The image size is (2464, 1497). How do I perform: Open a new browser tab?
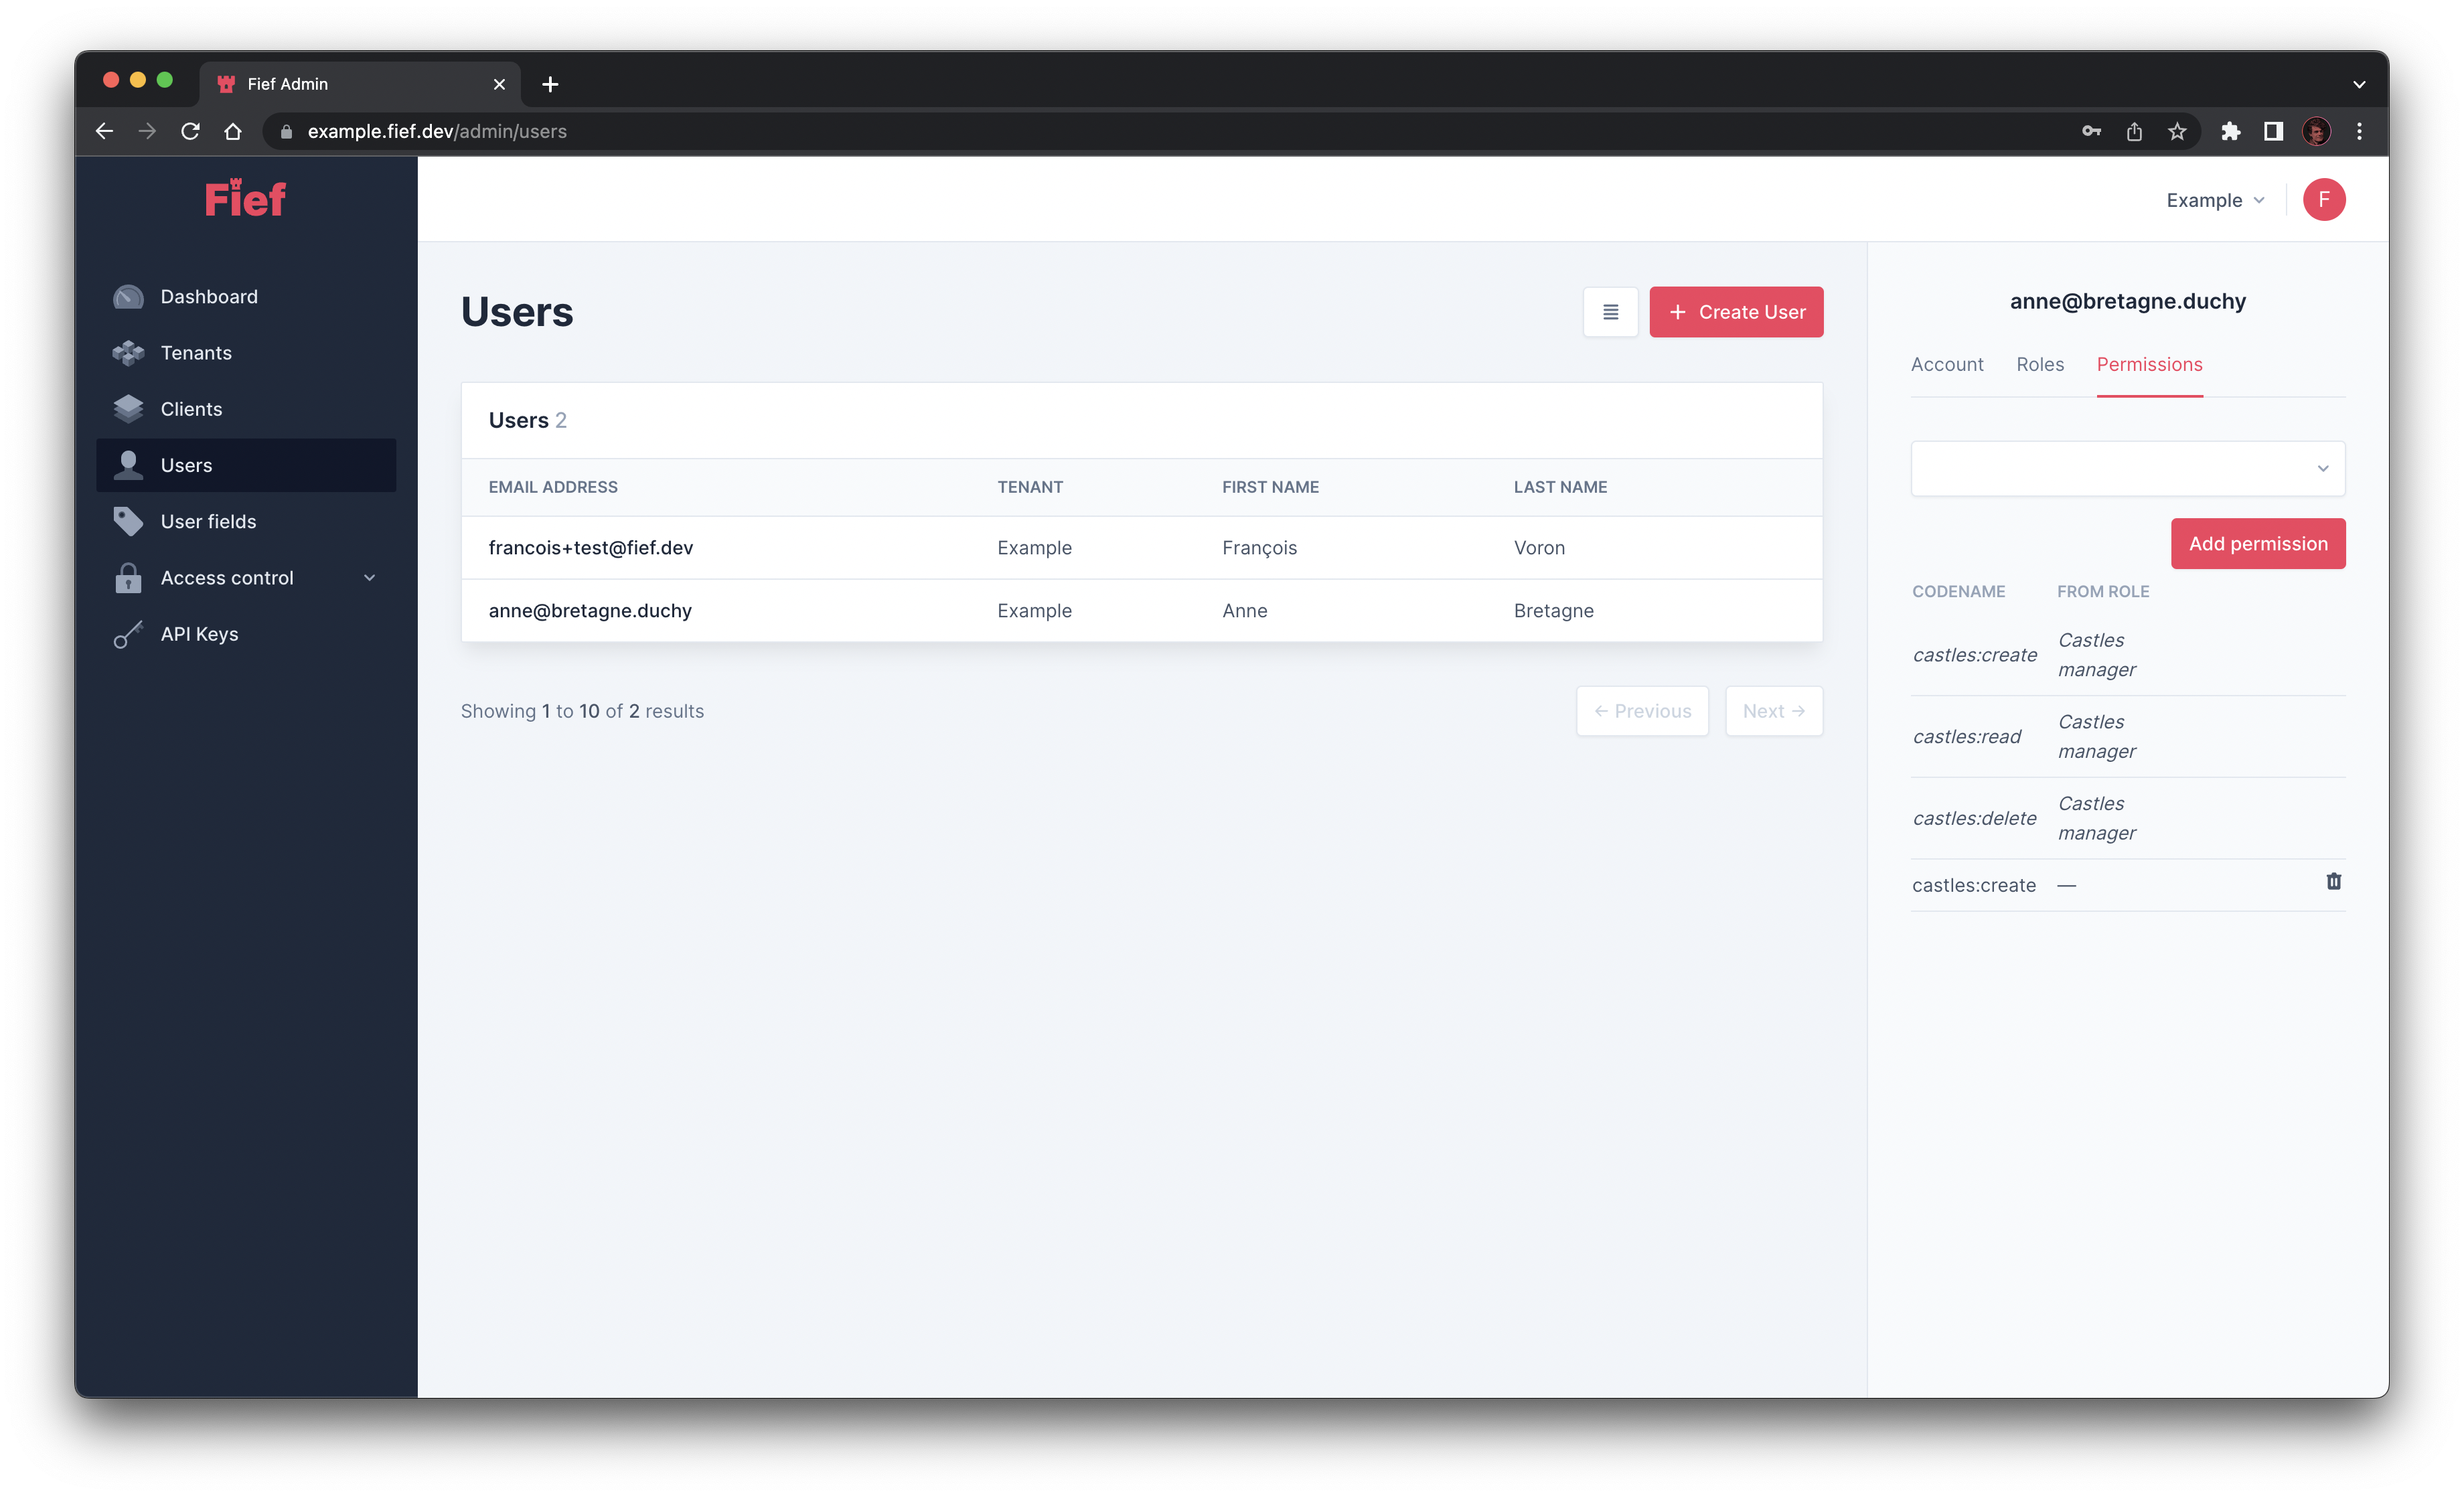(550, 84)
